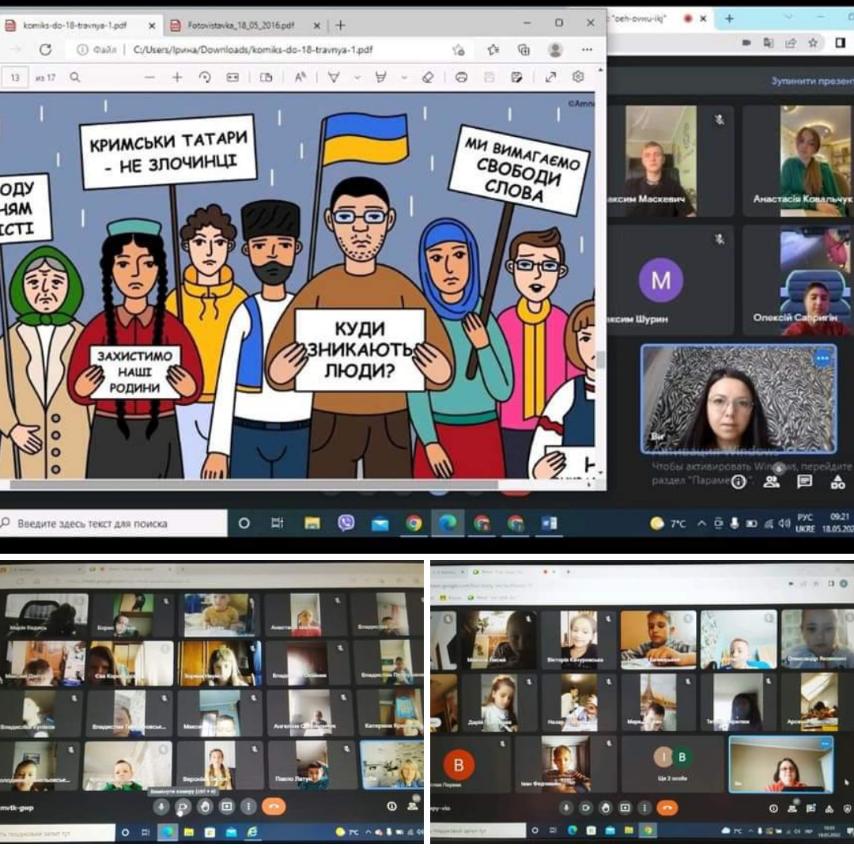This screenshot has height=848, width=854.
Task: Click the Edge address bar path
Action: point(252,50)
